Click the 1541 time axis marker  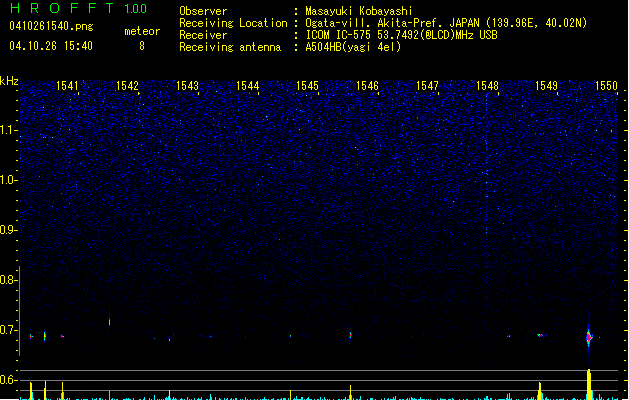[67, 86]
